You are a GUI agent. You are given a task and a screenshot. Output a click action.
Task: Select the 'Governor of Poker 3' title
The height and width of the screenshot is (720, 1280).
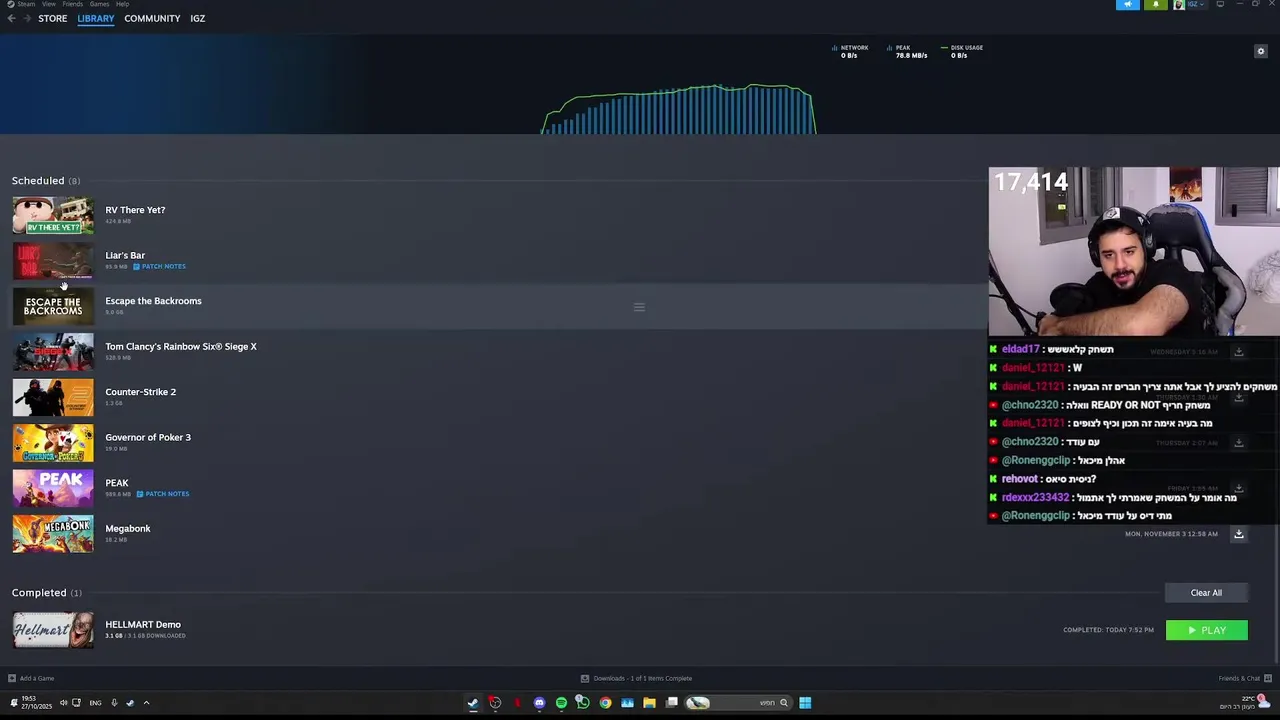pyautogui.click(x=148, y=437)
